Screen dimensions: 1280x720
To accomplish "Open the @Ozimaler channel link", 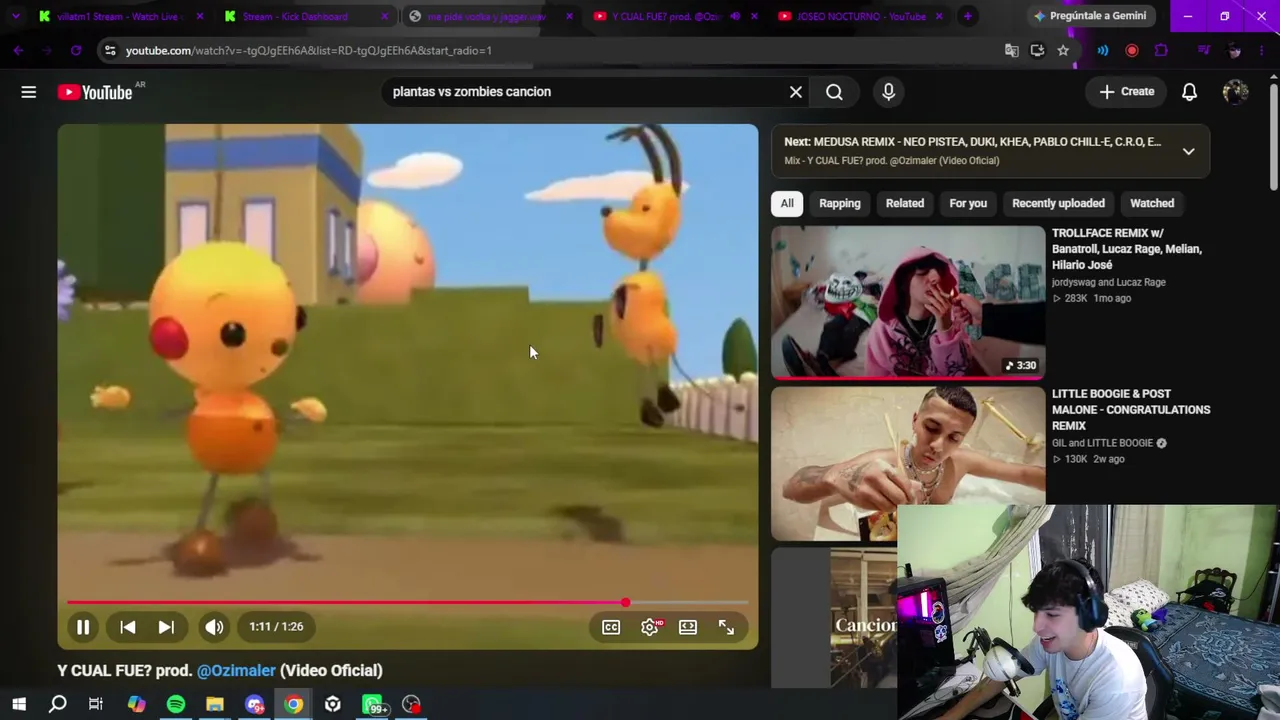I will pos(236,671).
